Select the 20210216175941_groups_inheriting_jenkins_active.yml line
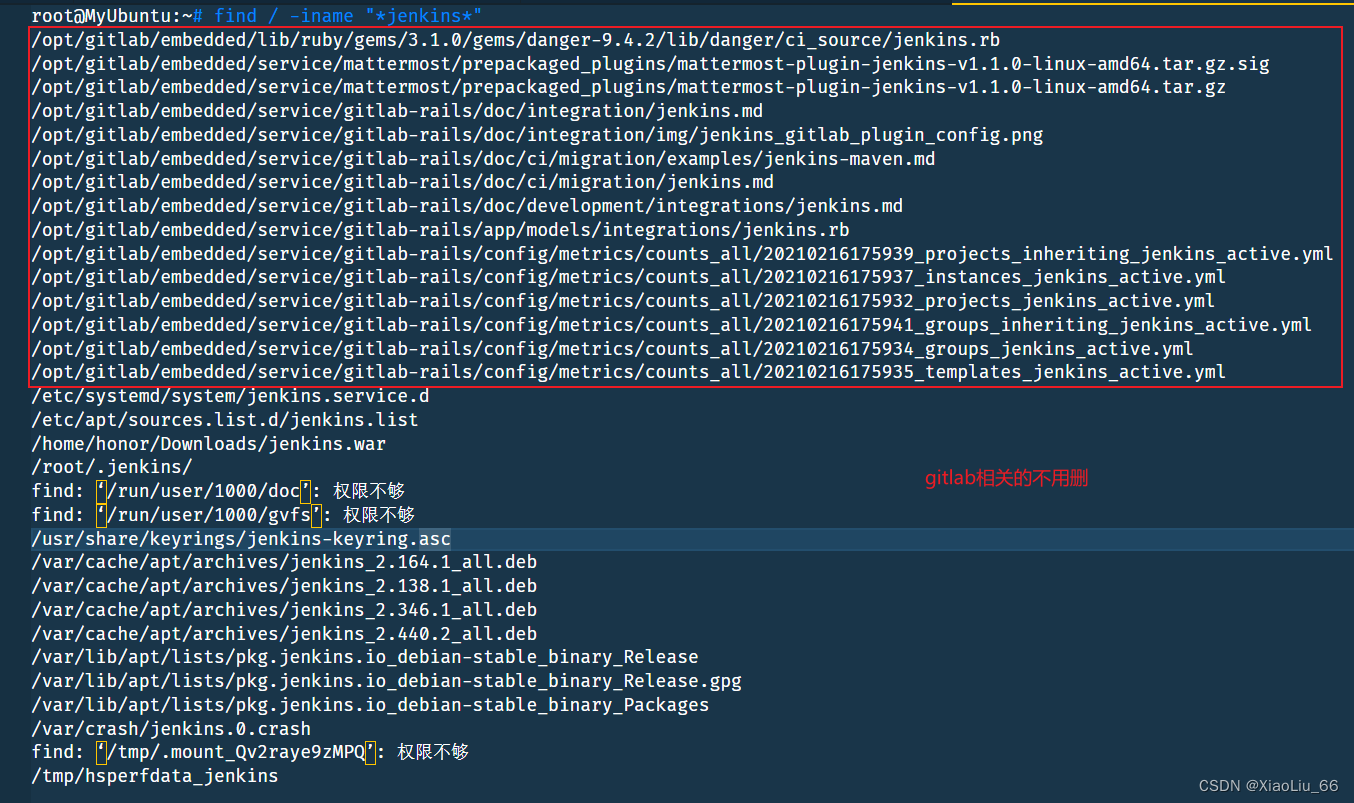The height and width of the screenshot is (803, 1354). click(672, 325)
